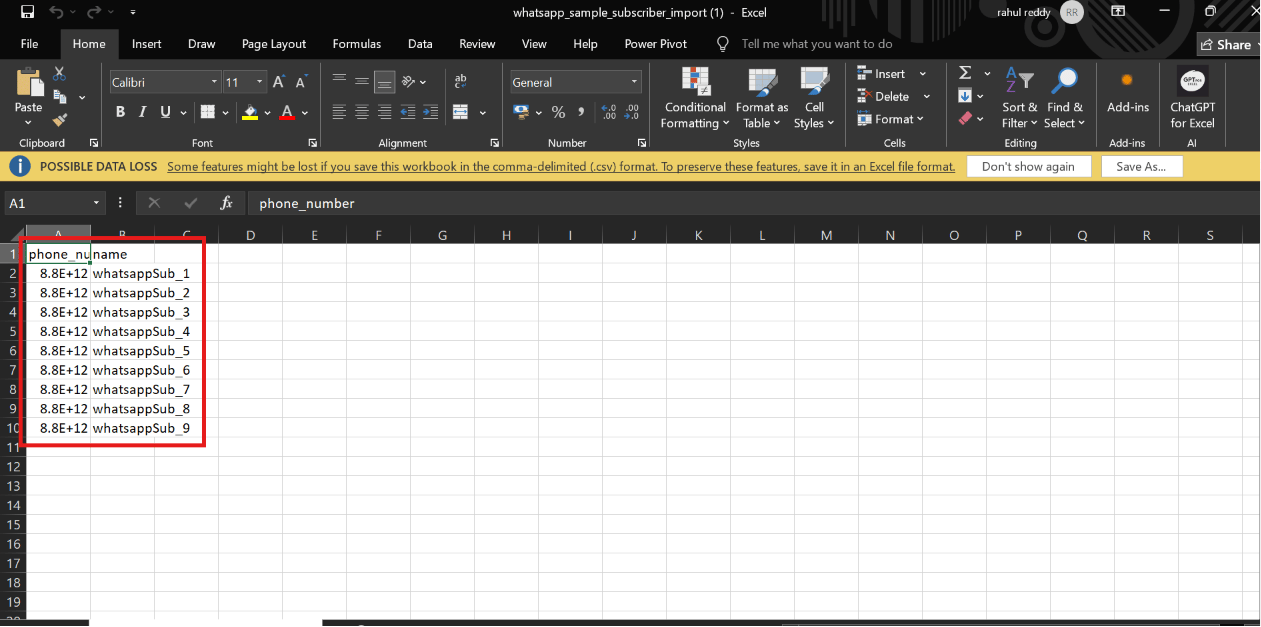The height and width of the screenshot is (627, 1261).
Task: Switch to the Page Layout tab
Action: (x=274, y=44)
